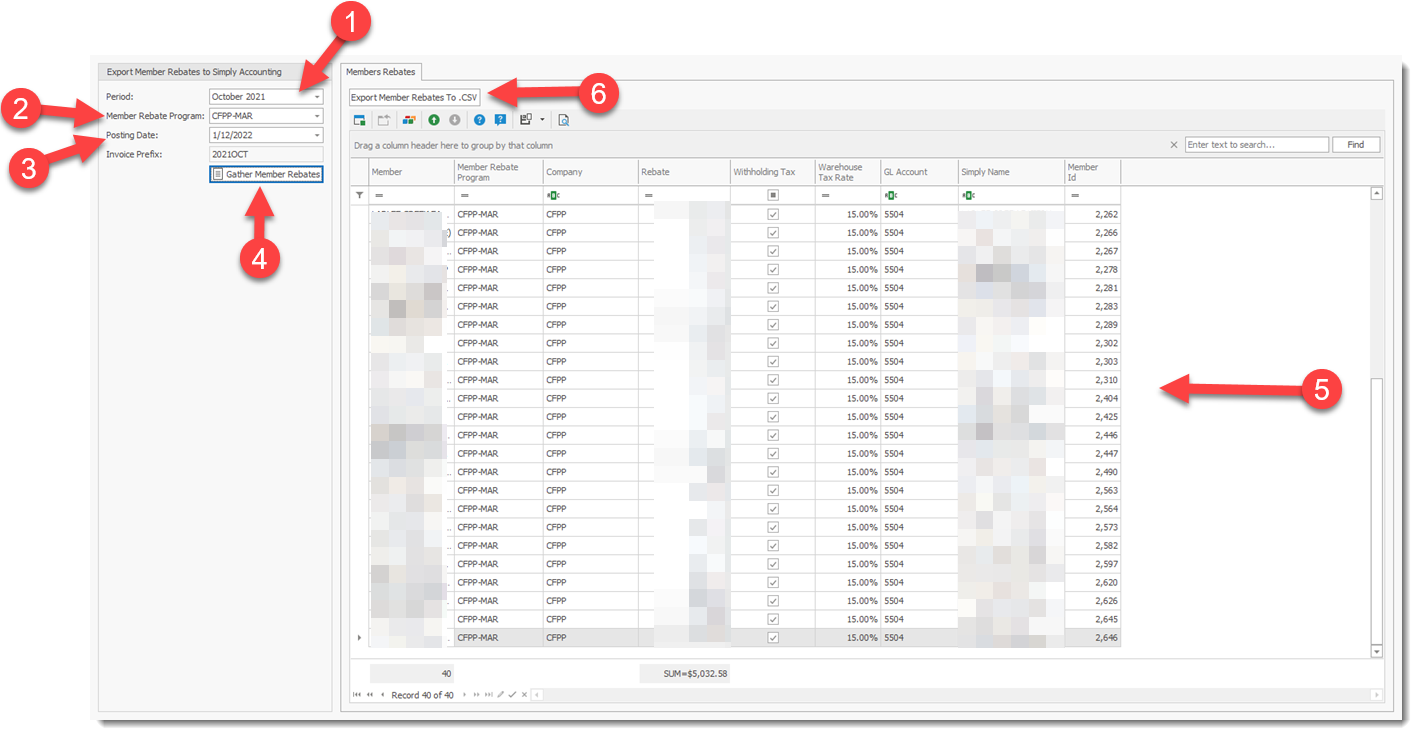Toggle the Withholding Tax checkbox in the last row
Image resolution: width=1417 pixels, height=735 pixels.
point(772,637)
